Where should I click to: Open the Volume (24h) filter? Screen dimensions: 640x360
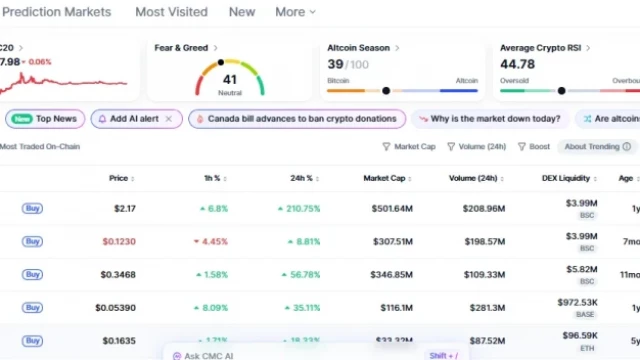[x=476, y=147]
